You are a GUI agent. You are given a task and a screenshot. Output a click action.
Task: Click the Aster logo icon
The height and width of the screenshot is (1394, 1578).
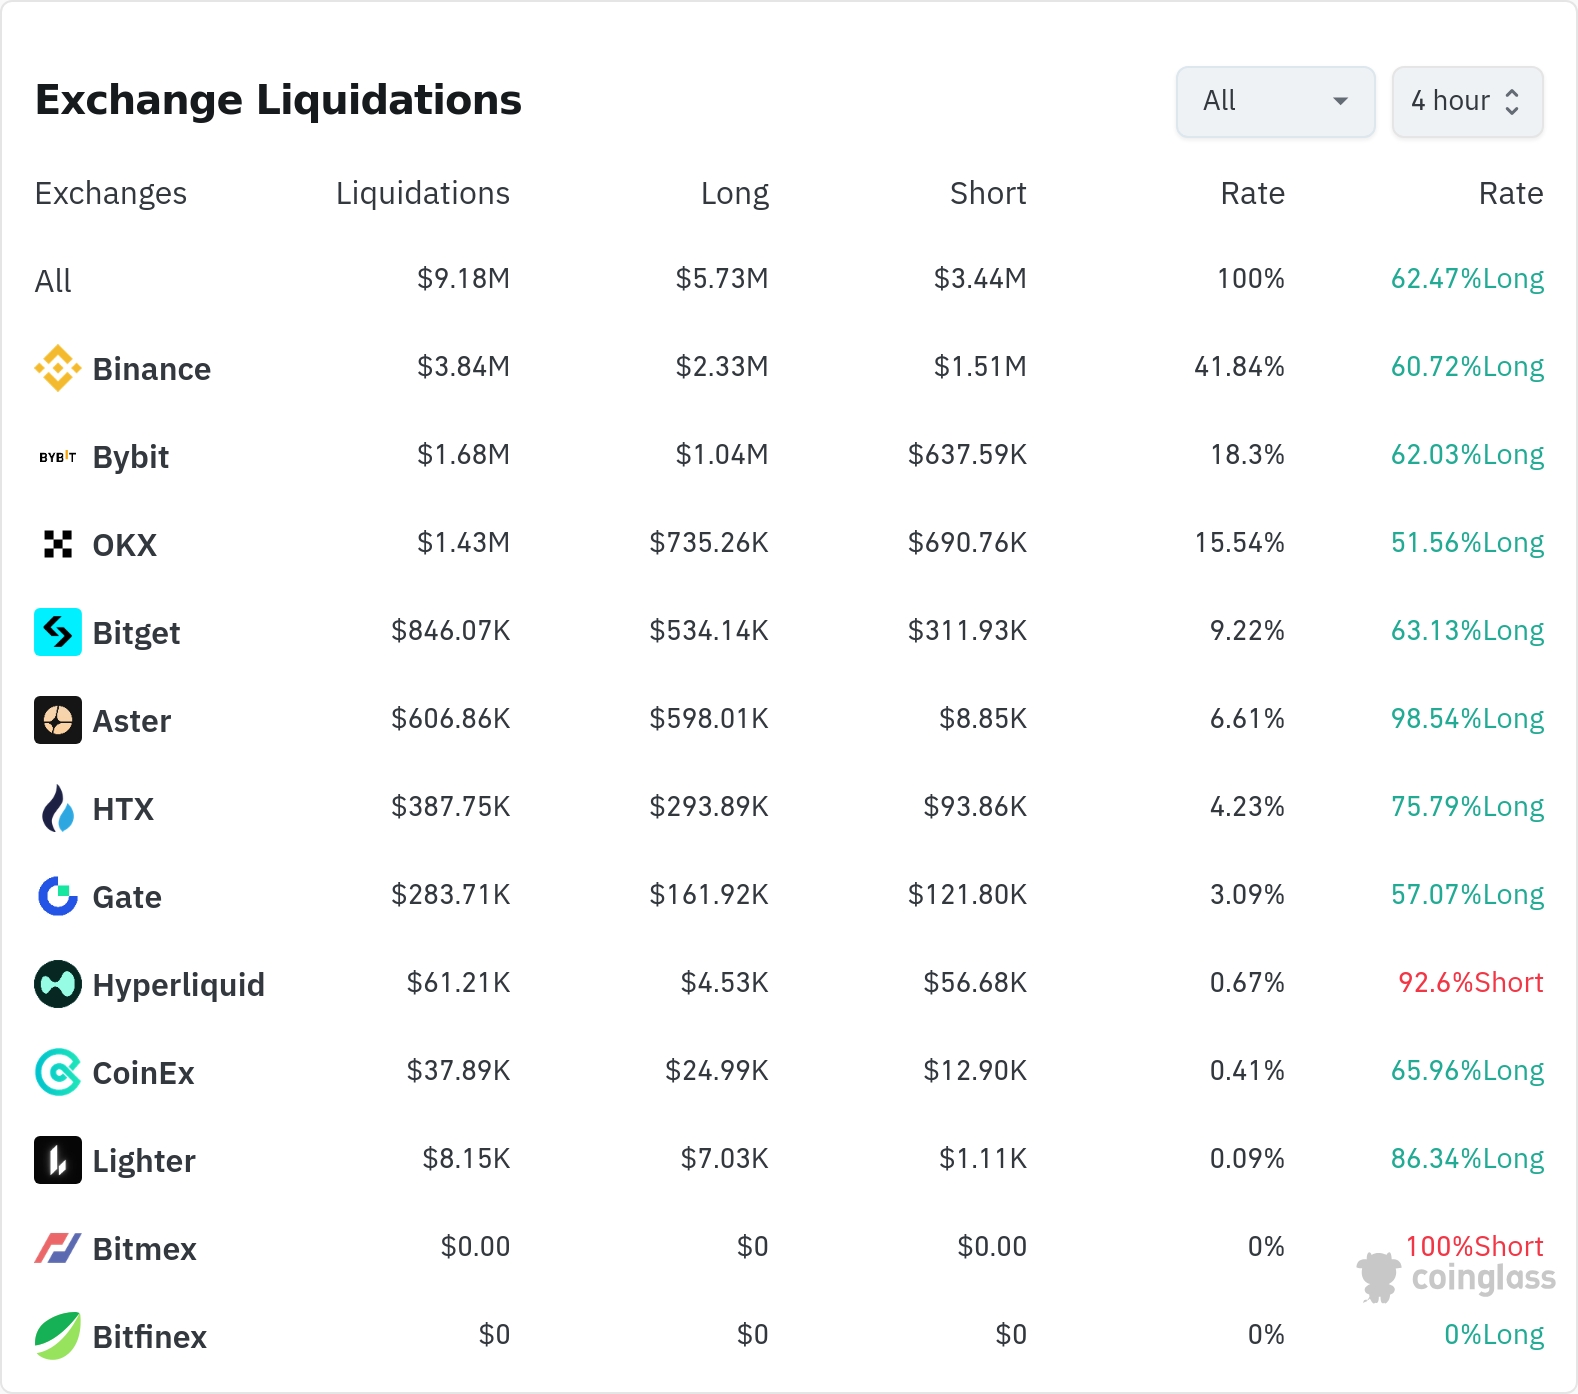pyautogui.click(x=58, y=720)
